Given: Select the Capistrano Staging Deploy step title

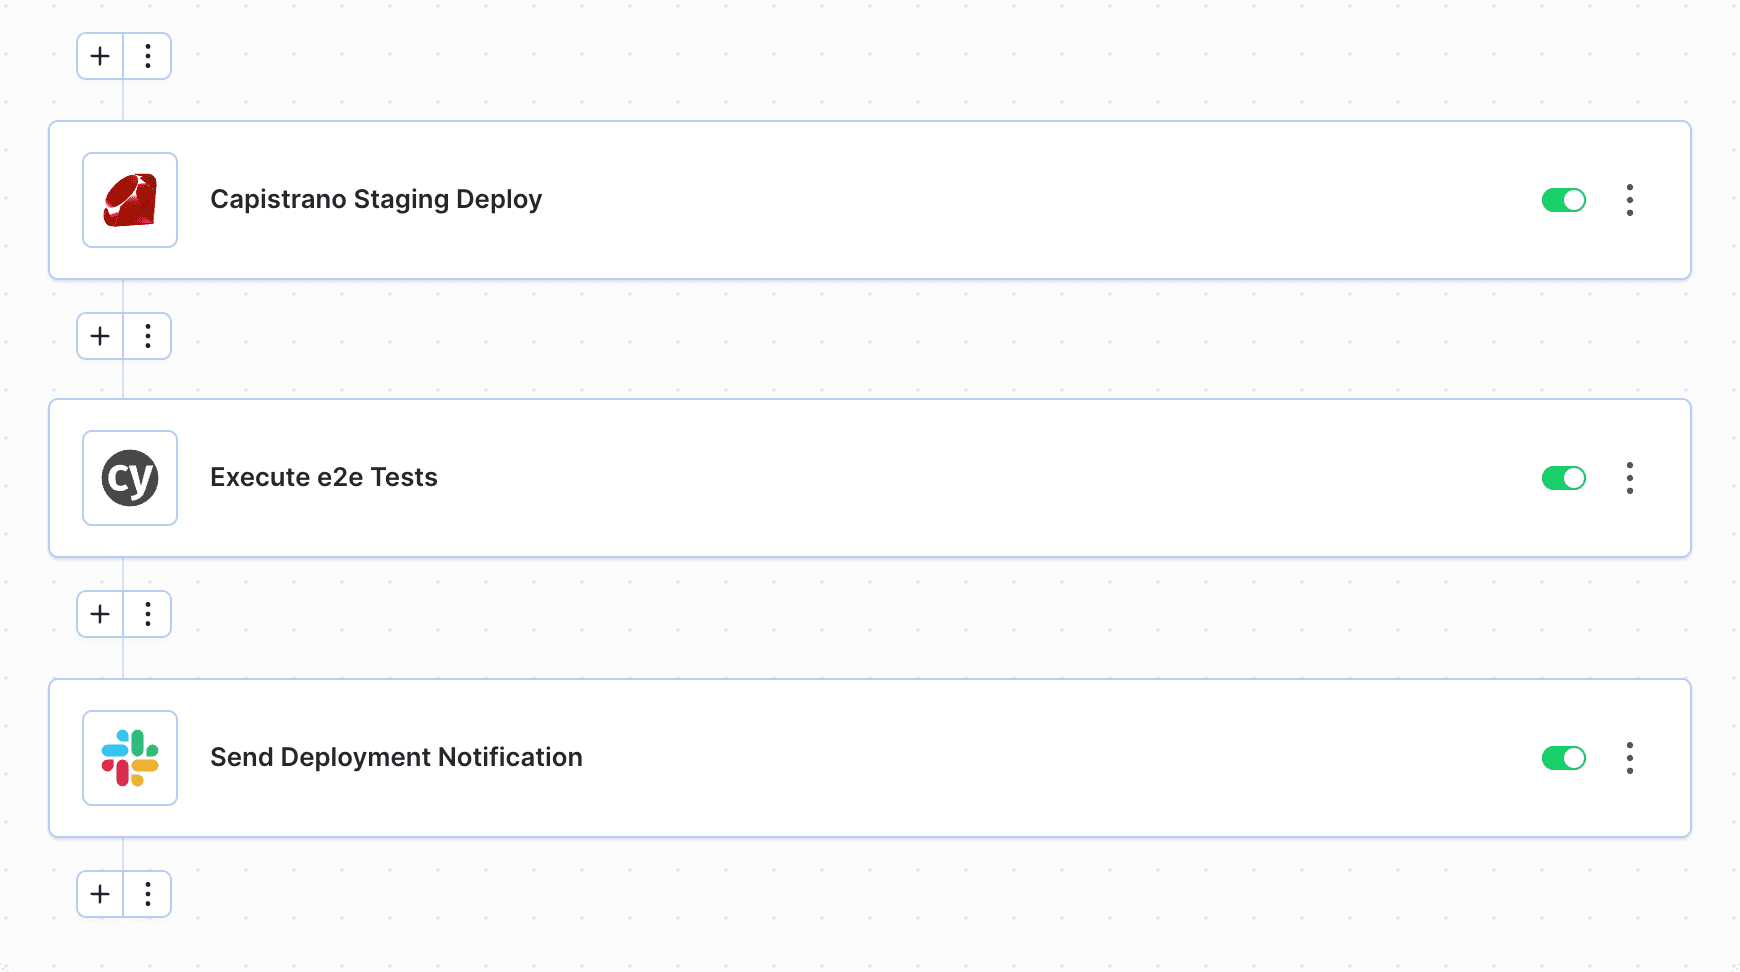Looking at the screenshot, I should (x=376, y=200).
